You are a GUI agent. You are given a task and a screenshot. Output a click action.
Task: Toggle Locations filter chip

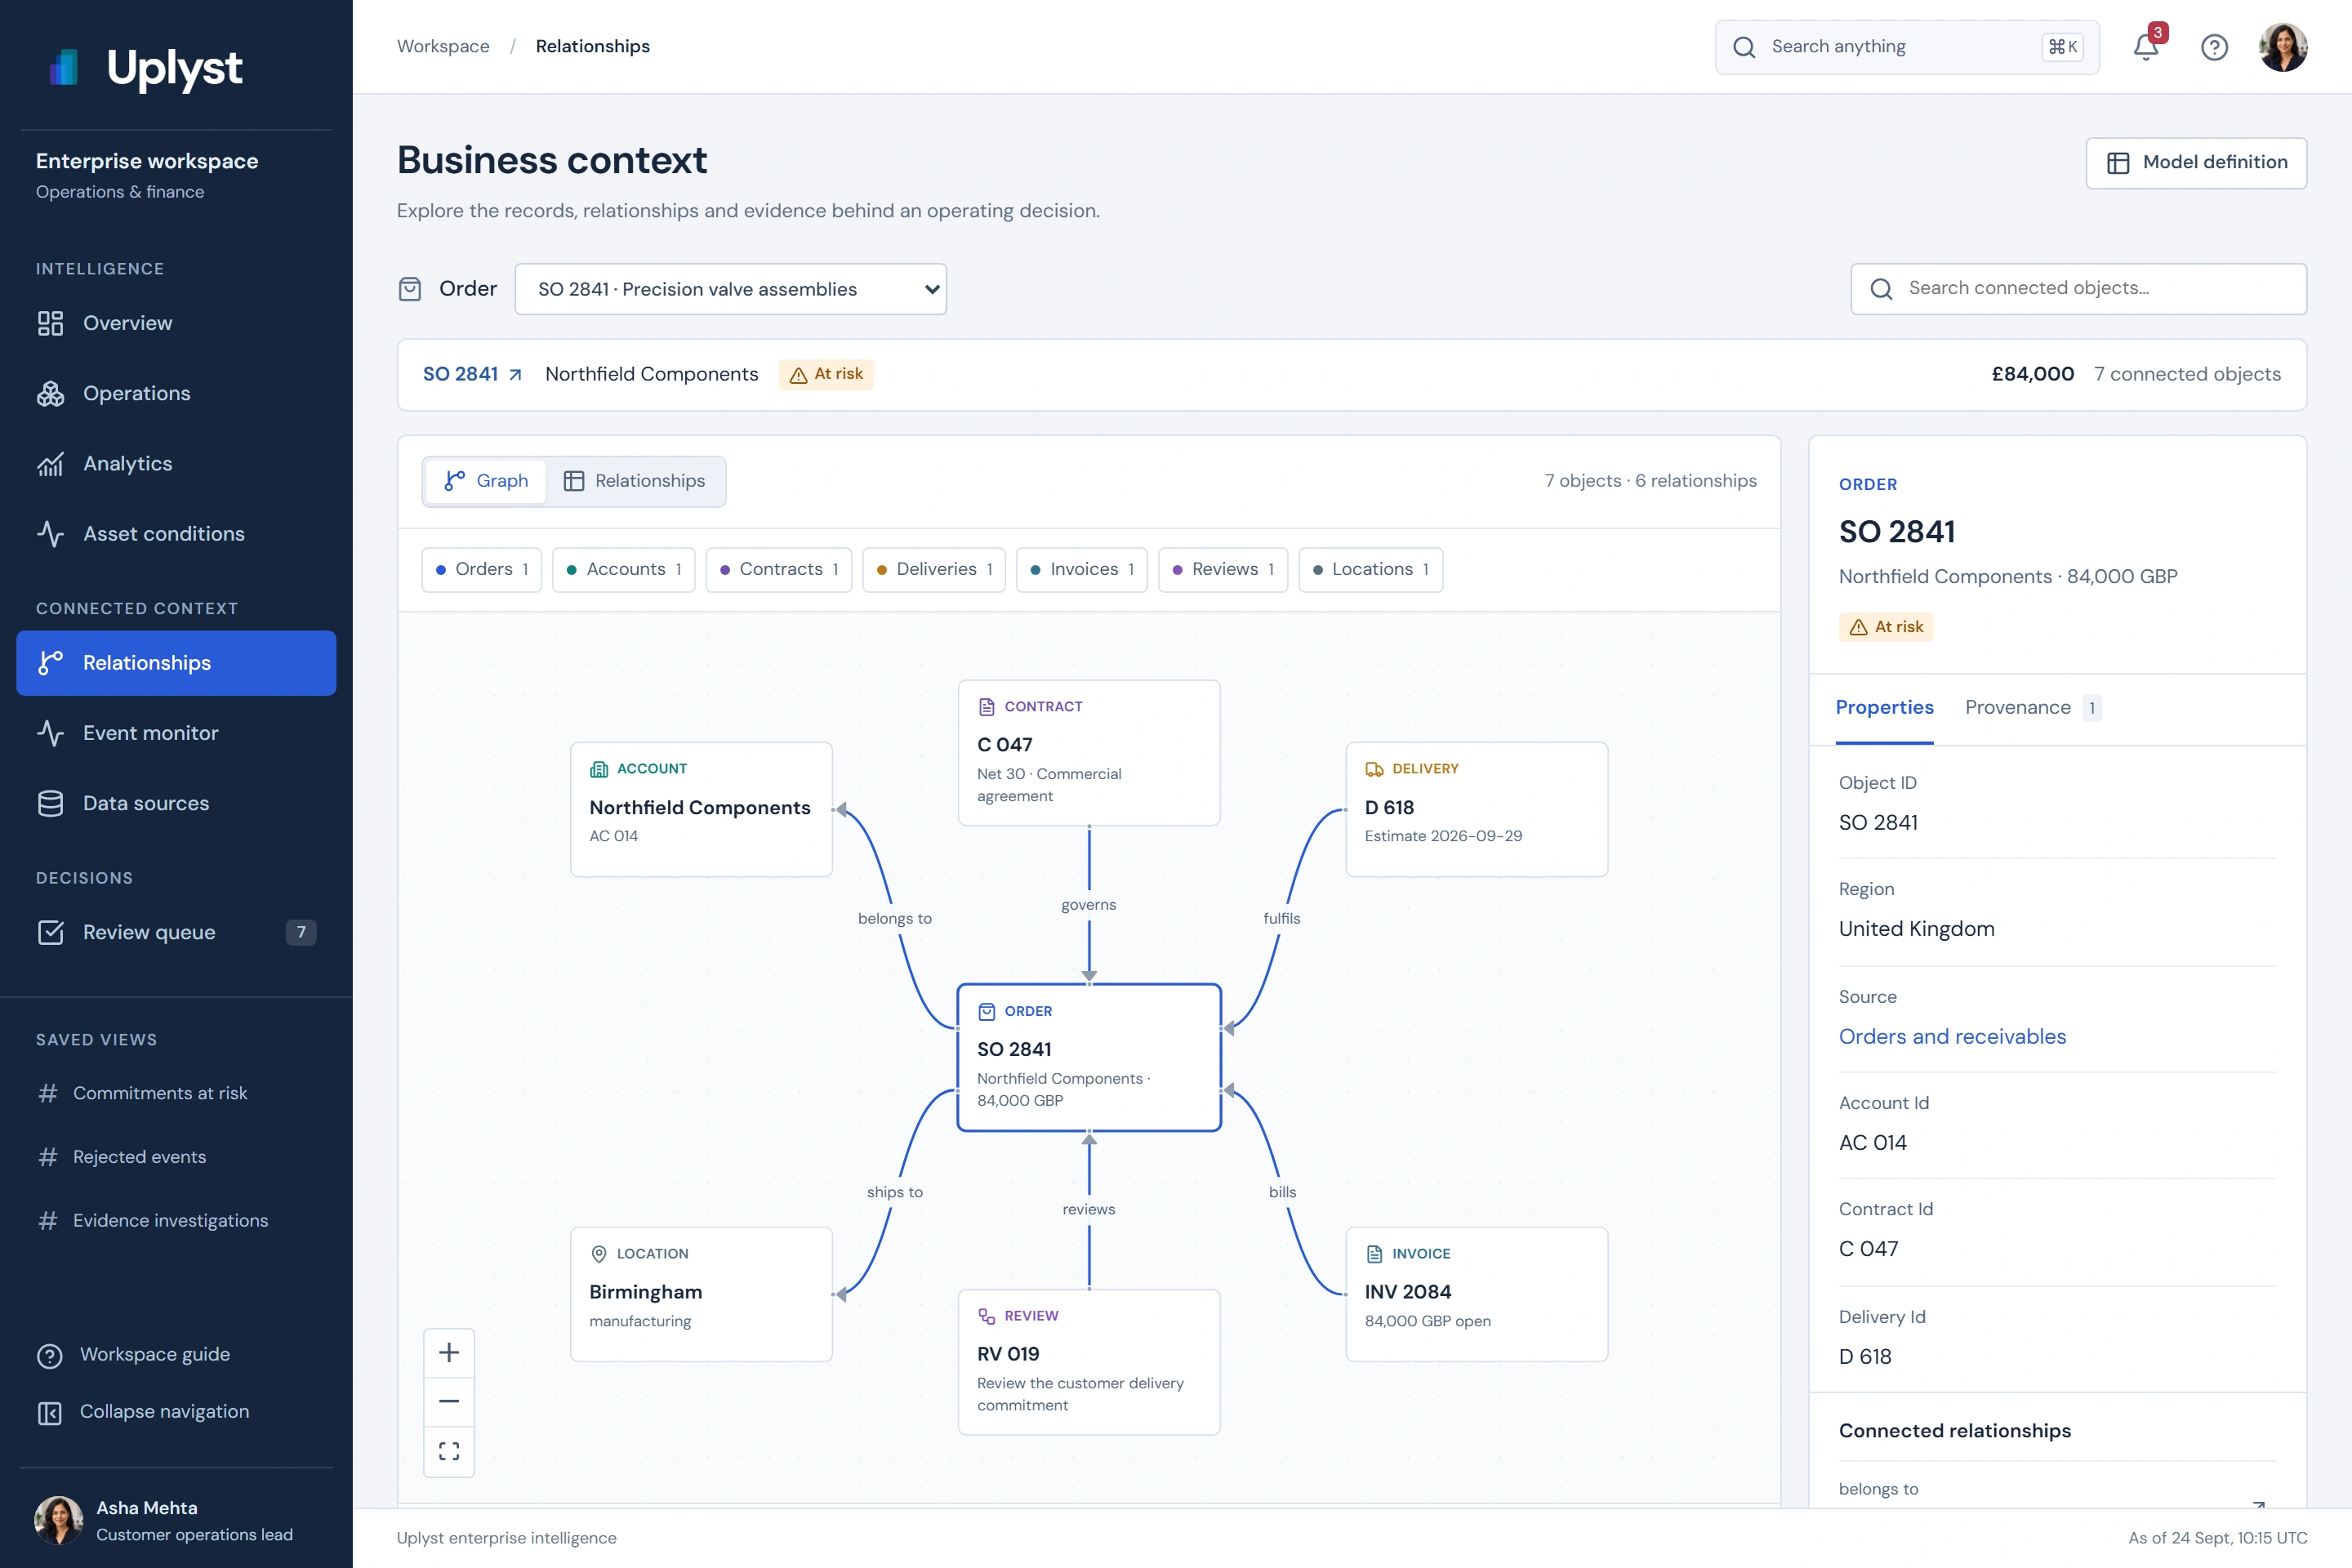coord(1371,570)
